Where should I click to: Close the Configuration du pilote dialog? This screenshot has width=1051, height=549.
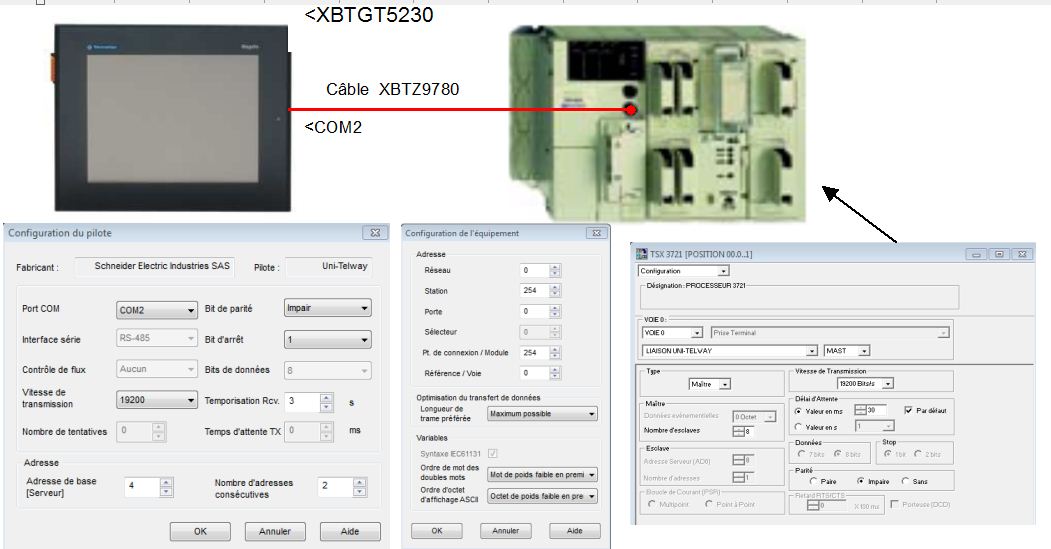click(375, 233)
